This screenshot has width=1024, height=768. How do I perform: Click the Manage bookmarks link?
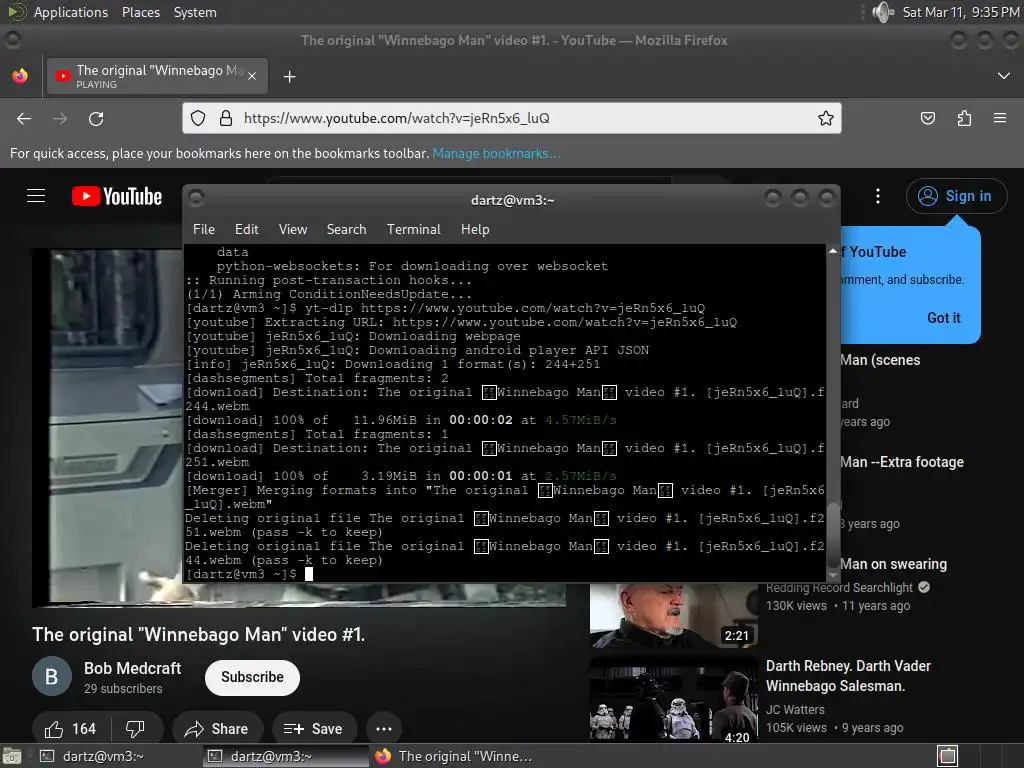496,153
